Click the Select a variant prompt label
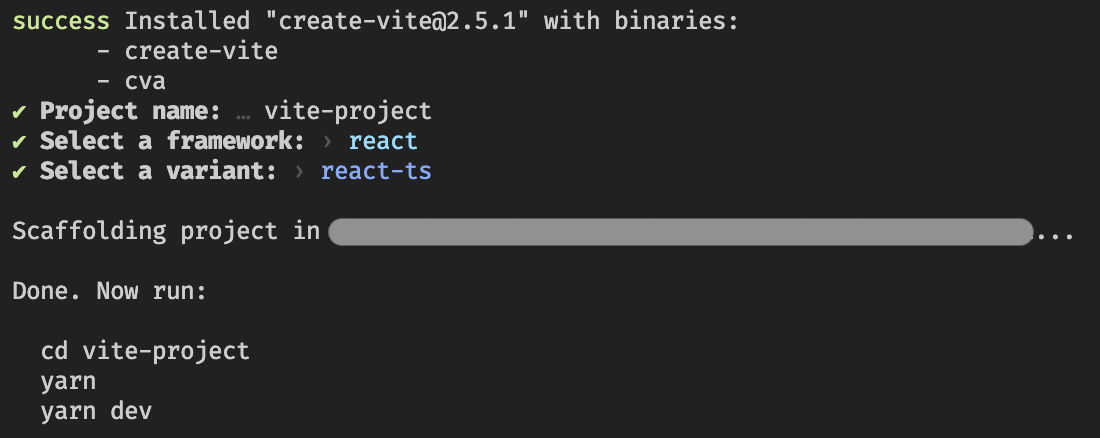The image size is (1100, 438). pos(158,171)
